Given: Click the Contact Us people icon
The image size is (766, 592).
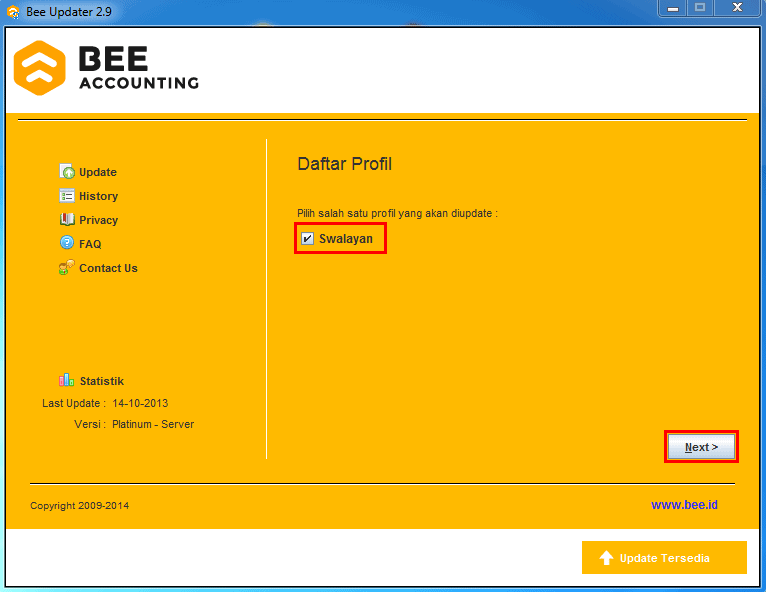Looking at the screenshot, I should (x=67, y=267).
